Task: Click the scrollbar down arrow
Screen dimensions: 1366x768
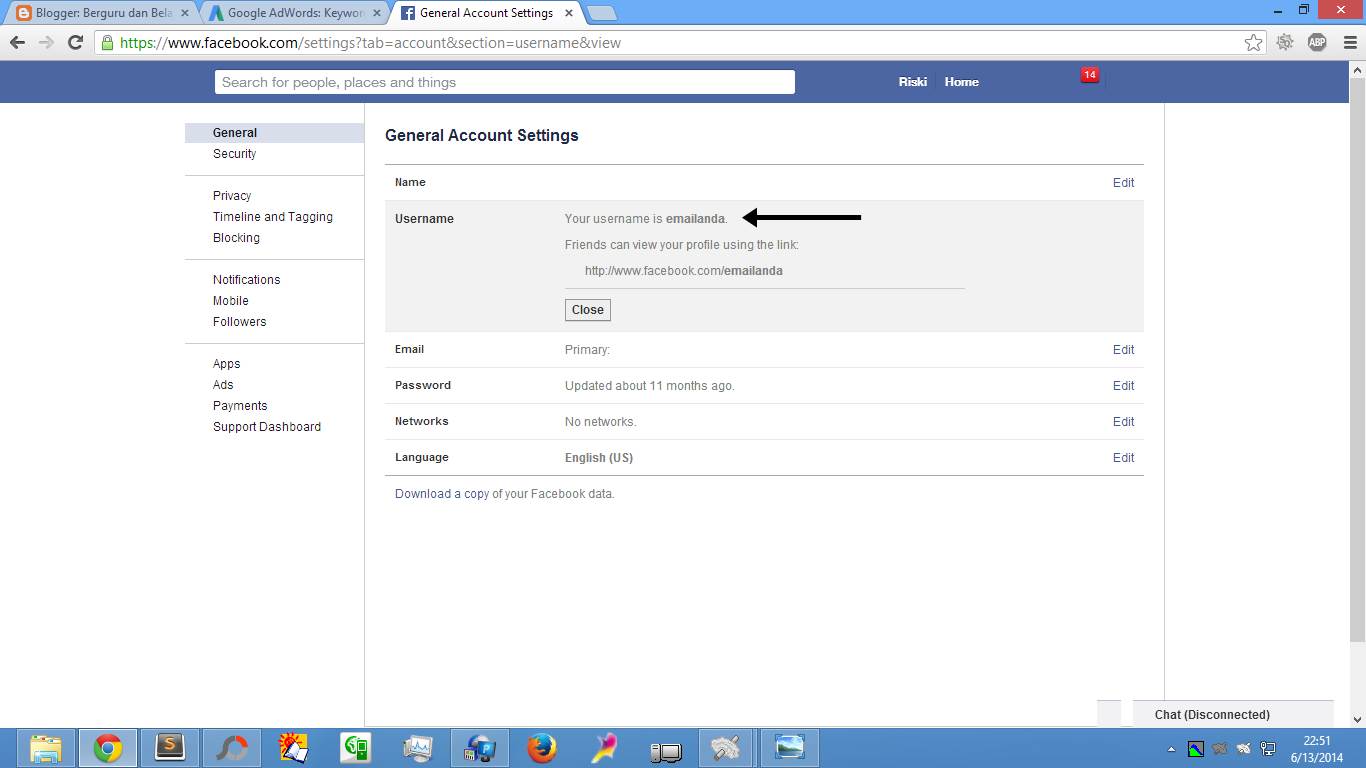Action: click(1357, 719)
